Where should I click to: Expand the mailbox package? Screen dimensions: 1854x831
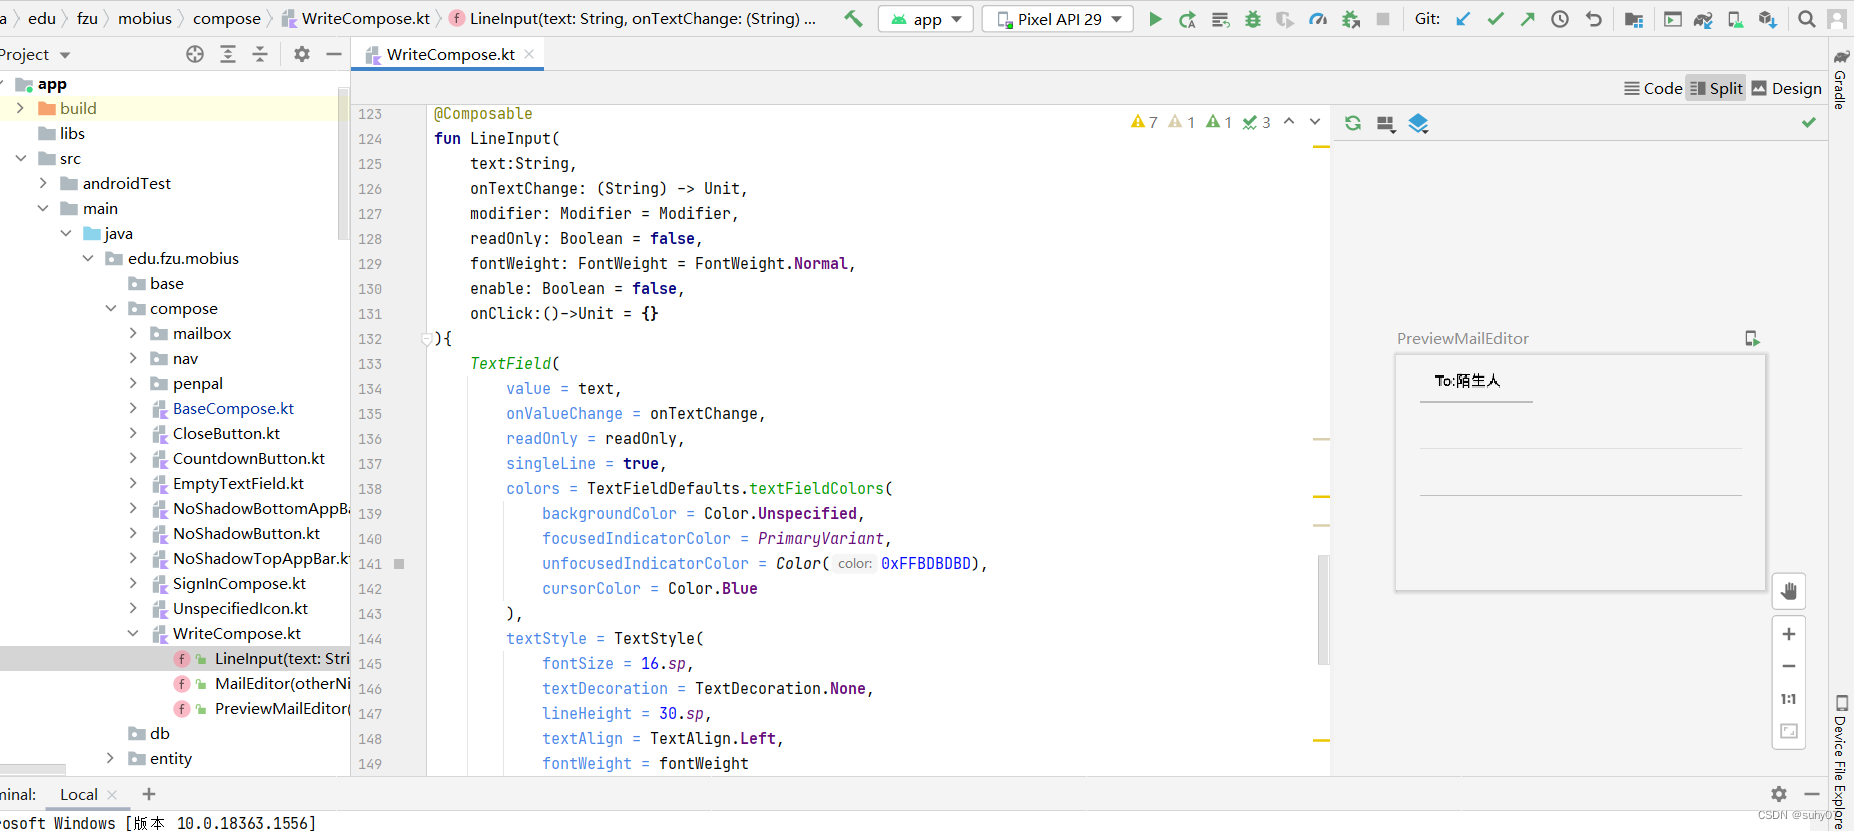click(133, 333)
